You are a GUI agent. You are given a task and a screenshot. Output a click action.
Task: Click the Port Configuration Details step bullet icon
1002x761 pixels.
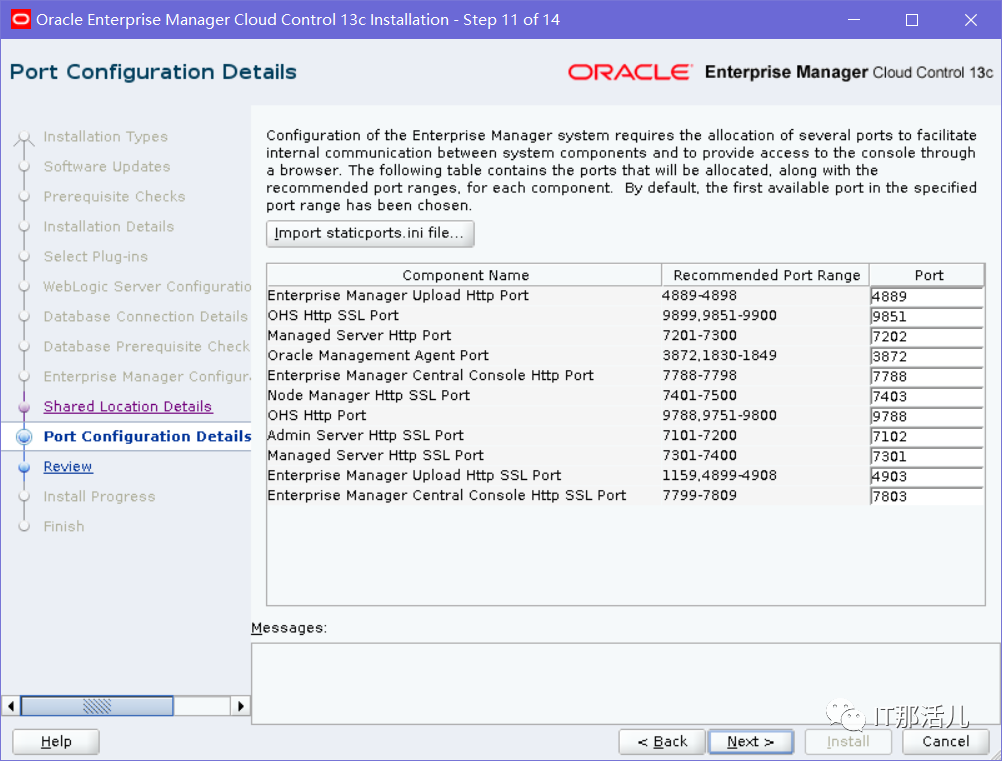pos(24,437)
